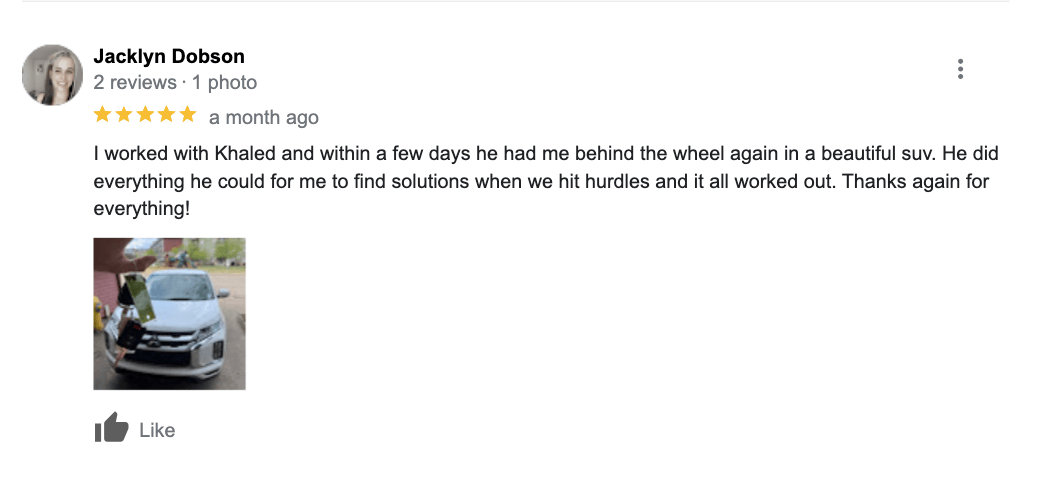Click "beautiful suv" phrase in the review
Screen dimensions: 1037x483
coord(879,154)
